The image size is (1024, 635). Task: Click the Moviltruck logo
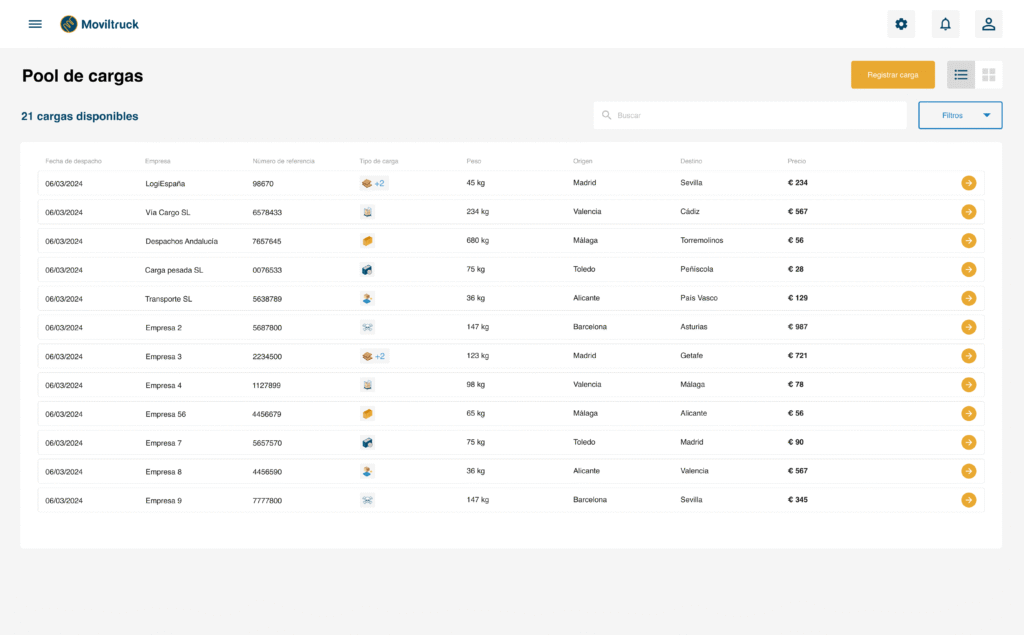[x=99, y=24]
